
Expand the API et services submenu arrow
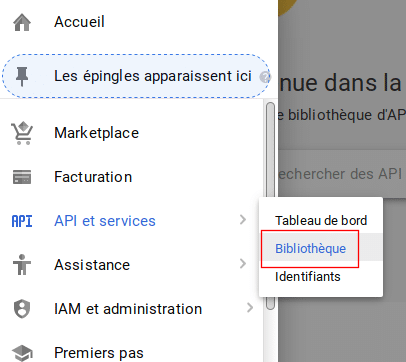[x=243, y=220]
